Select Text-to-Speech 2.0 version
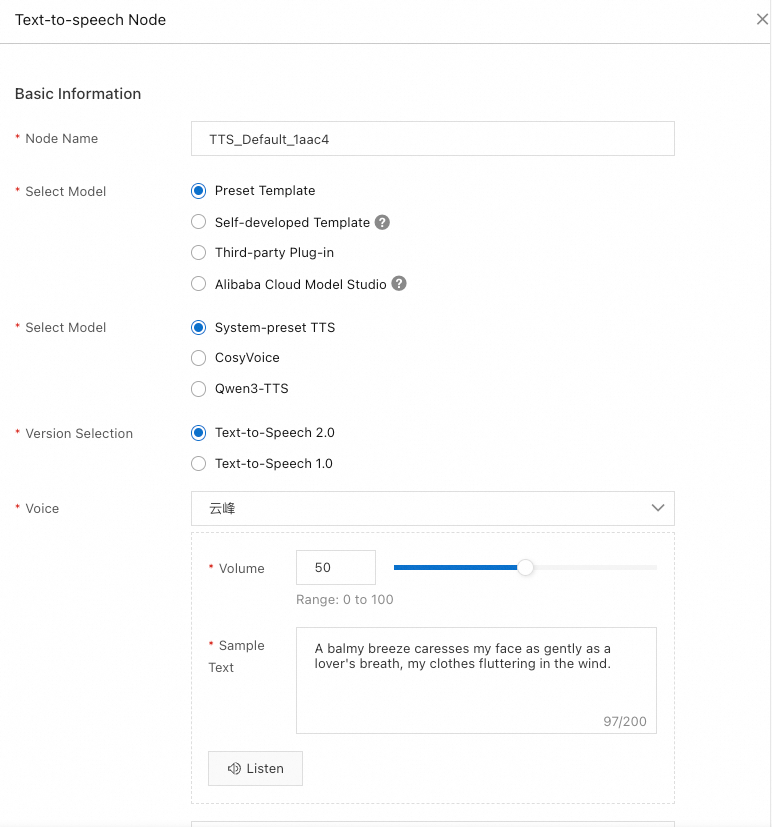This screenshot has height=827, width=772. 198,434
